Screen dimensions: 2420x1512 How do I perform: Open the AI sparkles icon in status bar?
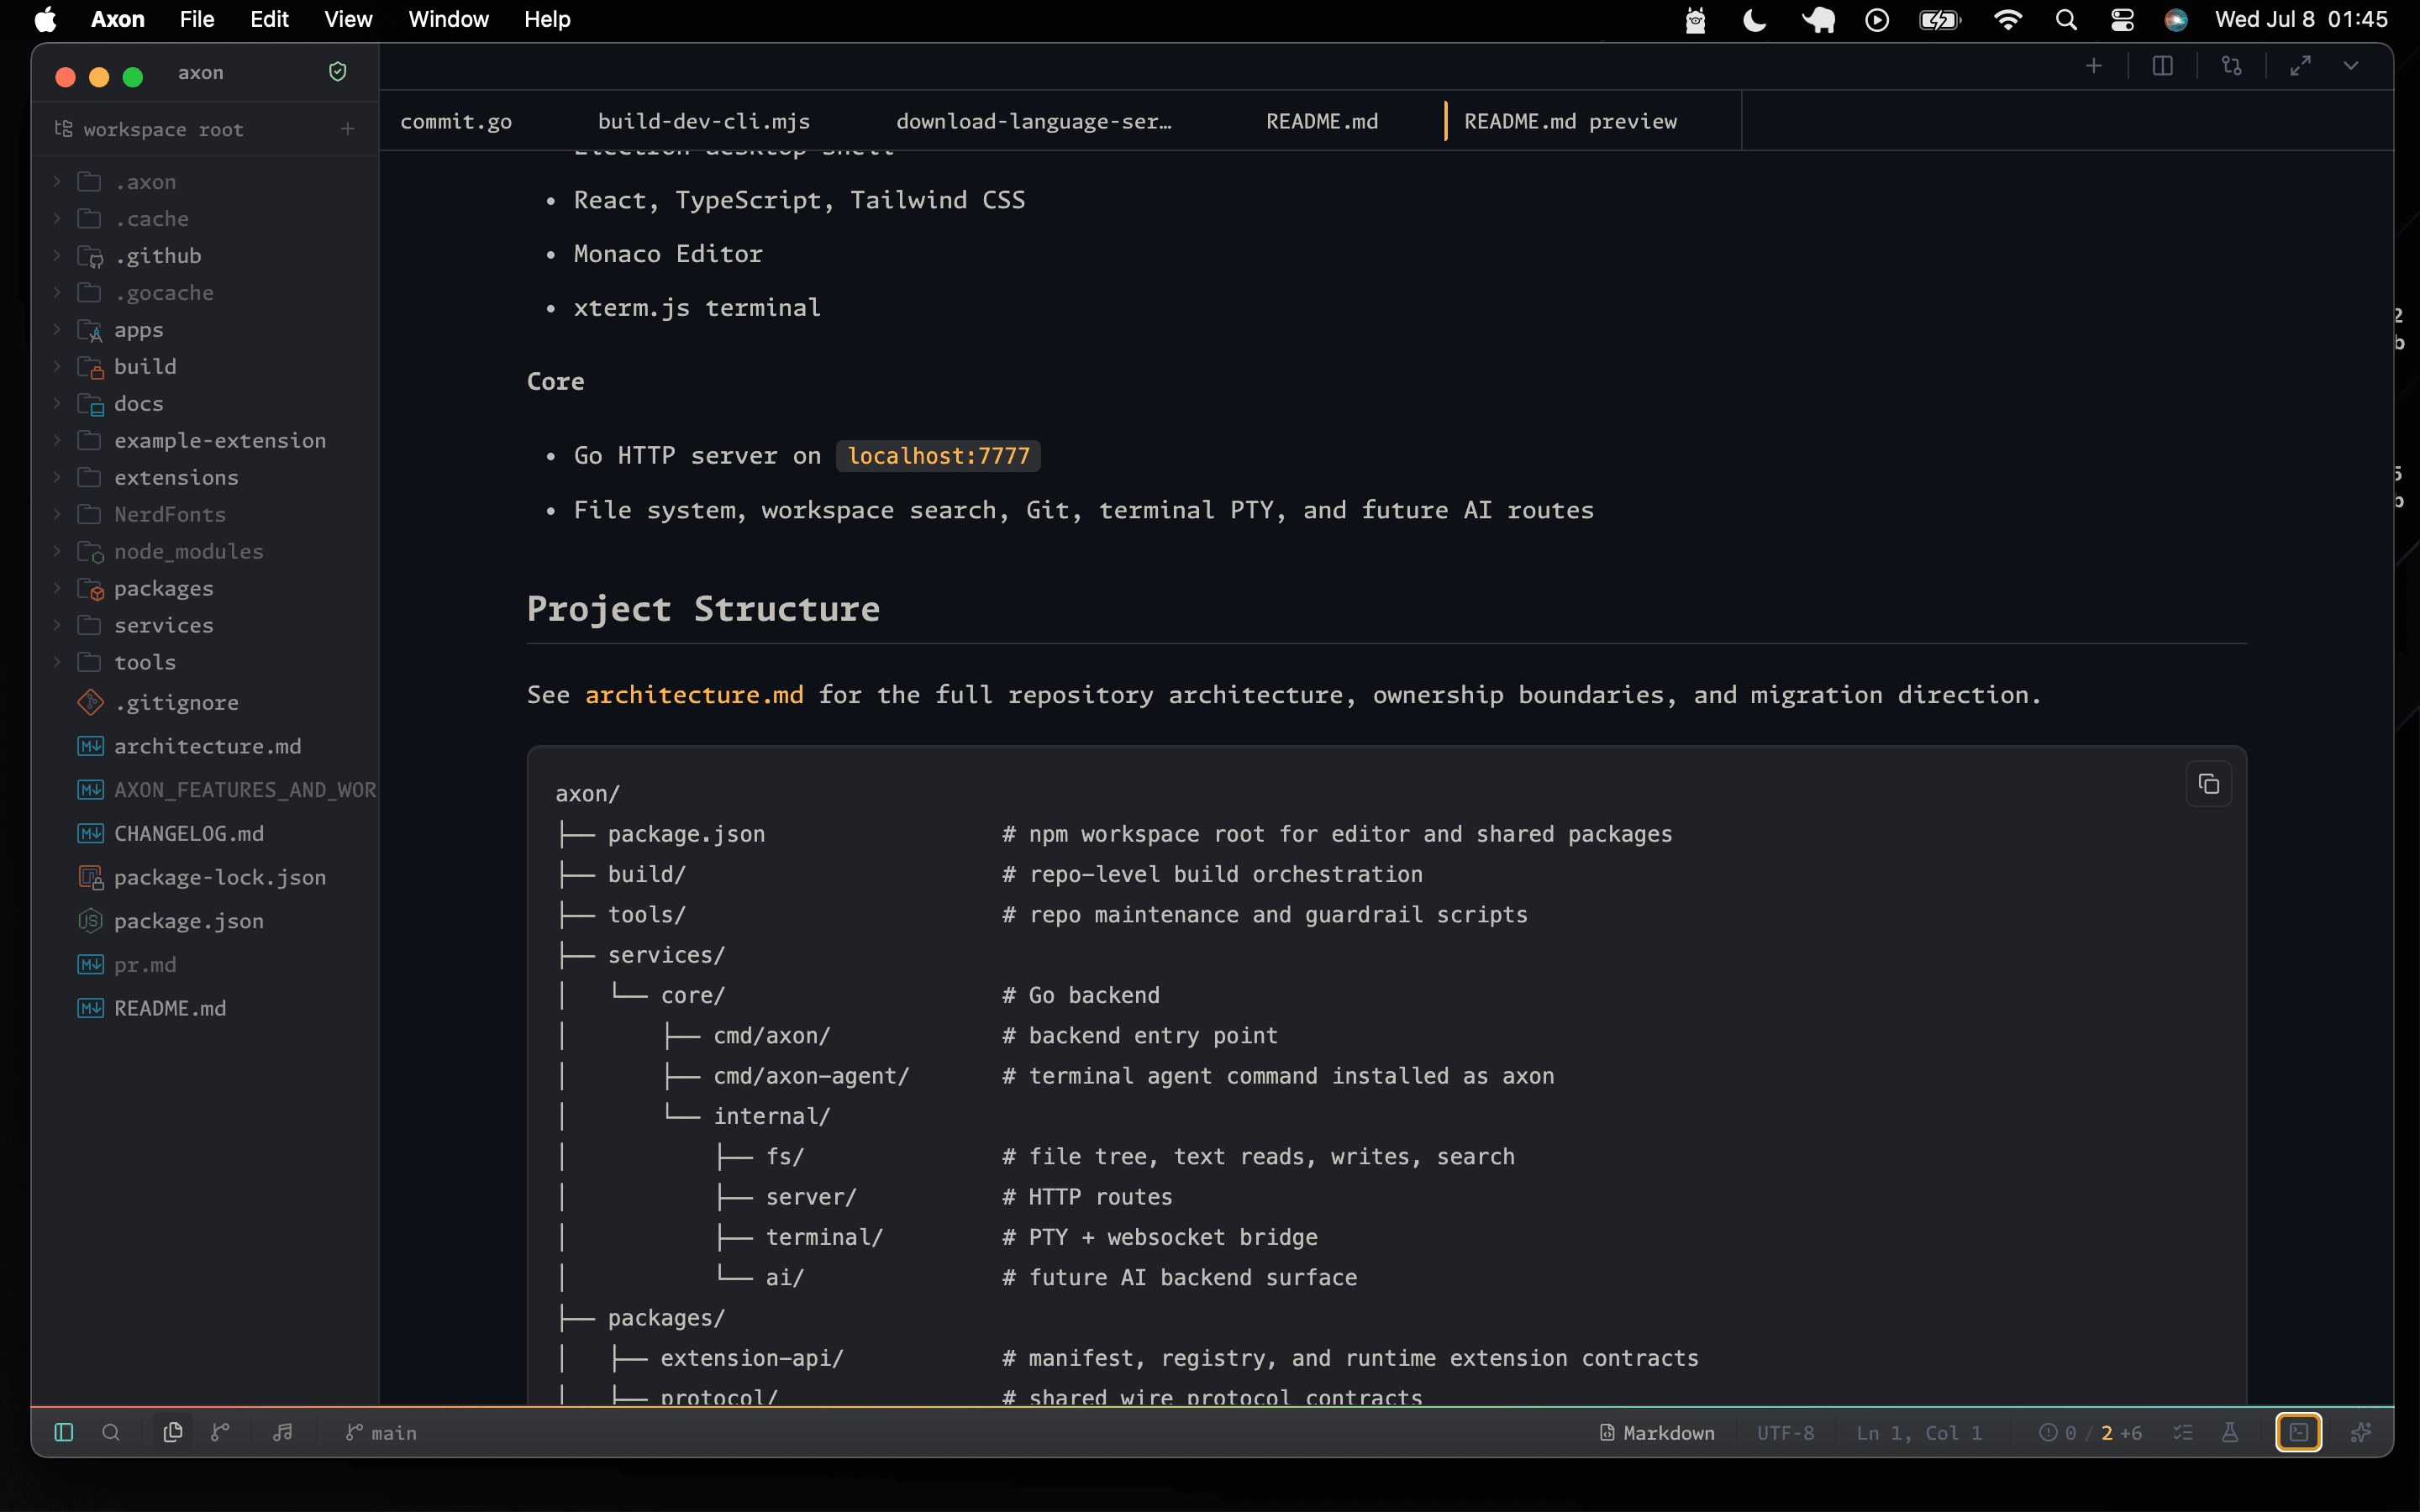[2361, 1432]
